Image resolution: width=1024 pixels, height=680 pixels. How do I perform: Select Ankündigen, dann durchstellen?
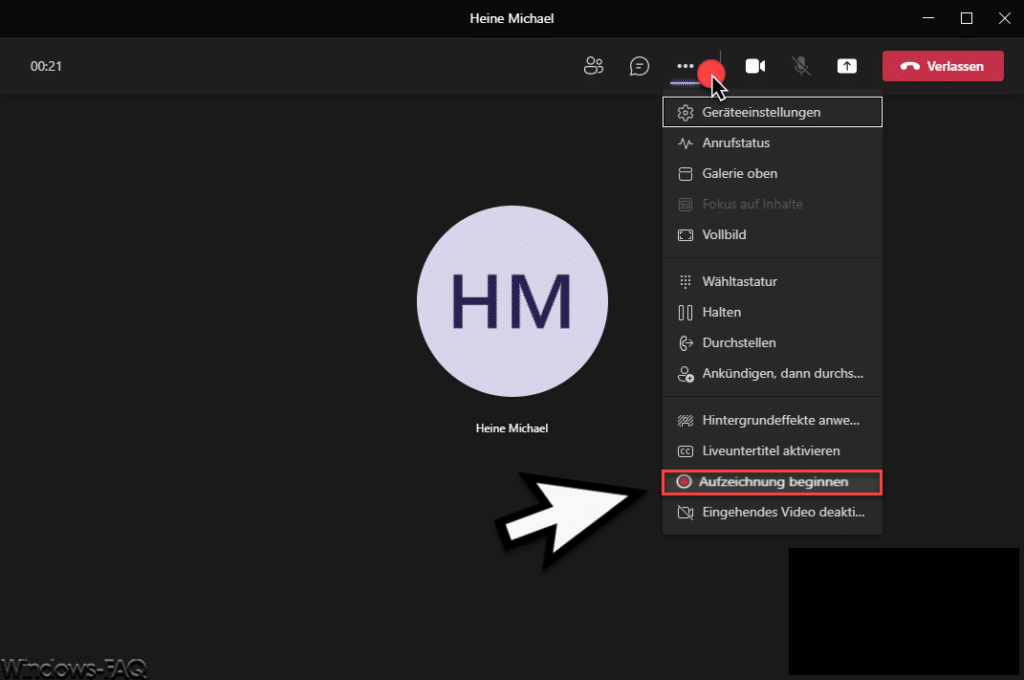tap(772, 374)
